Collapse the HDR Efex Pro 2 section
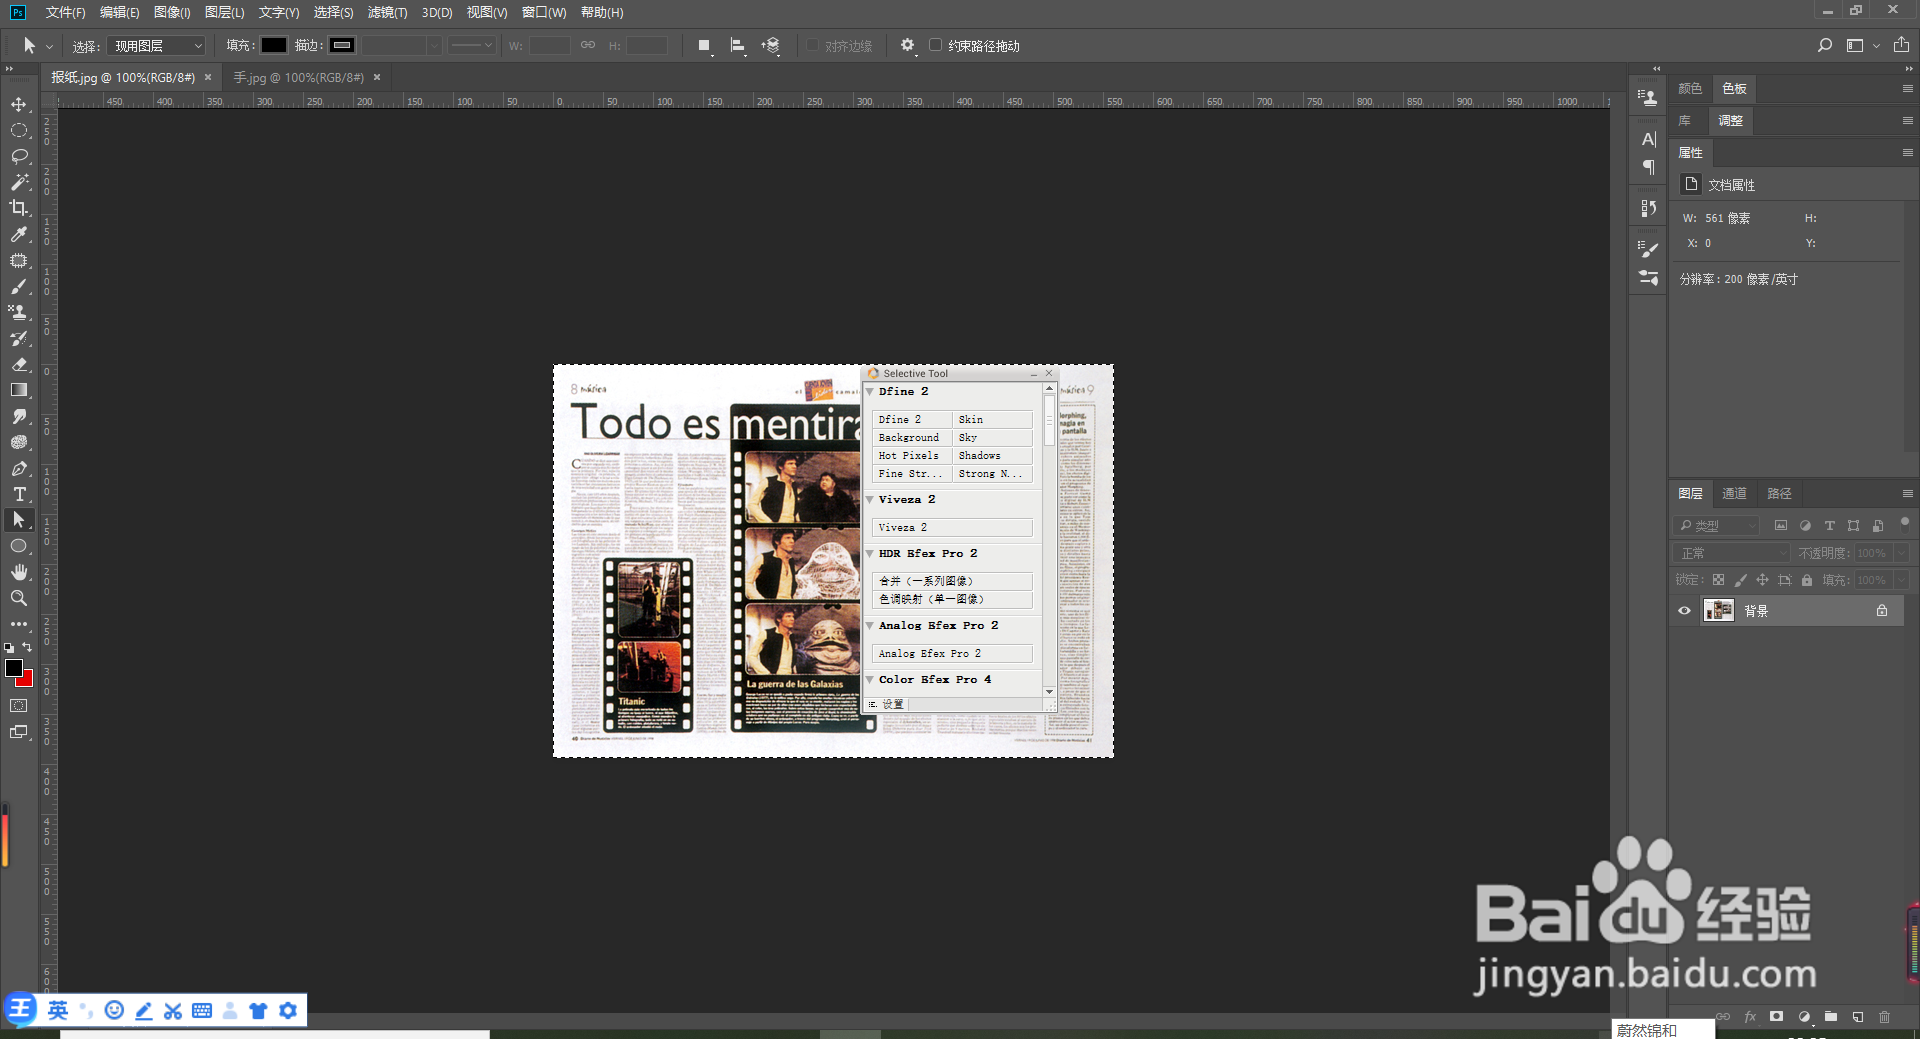This screenshot has width=1920, height=1039. [x=870, y=553]
